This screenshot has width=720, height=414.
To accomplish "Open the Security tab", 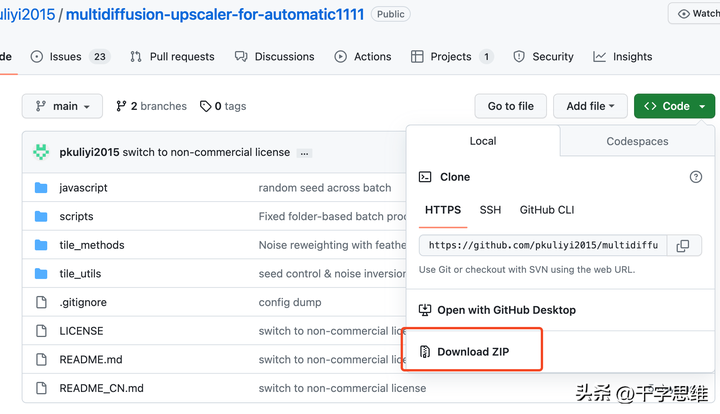I will [543, 56].
